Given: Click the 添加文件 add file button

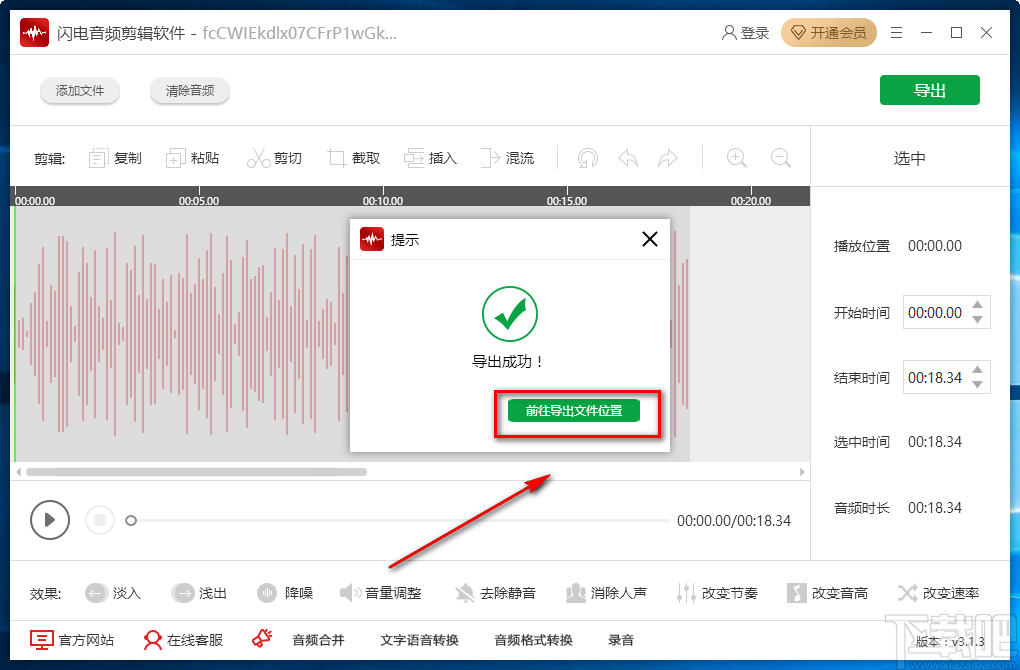Looking at the screenshot, I should click(x=79, y=90).
